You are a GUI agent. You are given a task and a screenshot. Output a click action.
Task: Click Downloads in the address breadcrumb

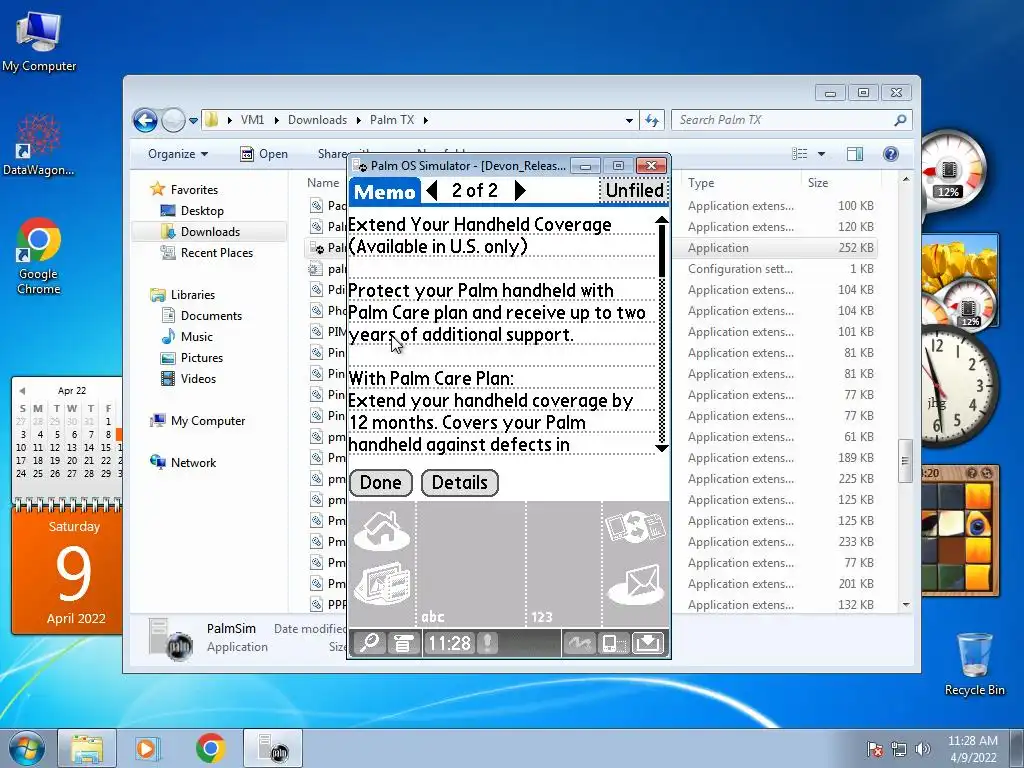pyautogui.click(x=317, y=120)
